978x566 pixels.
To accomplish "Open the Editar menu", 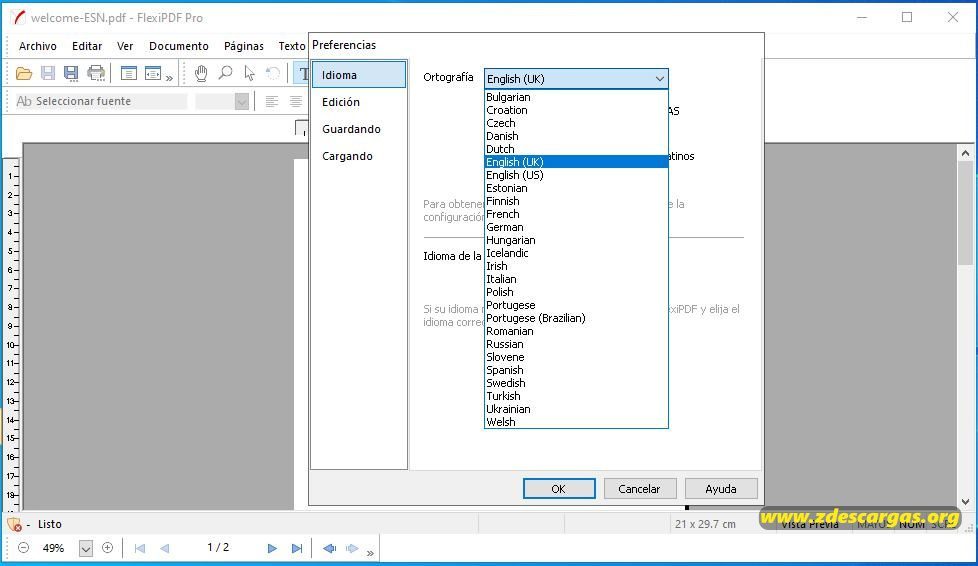I will point(87,46).
